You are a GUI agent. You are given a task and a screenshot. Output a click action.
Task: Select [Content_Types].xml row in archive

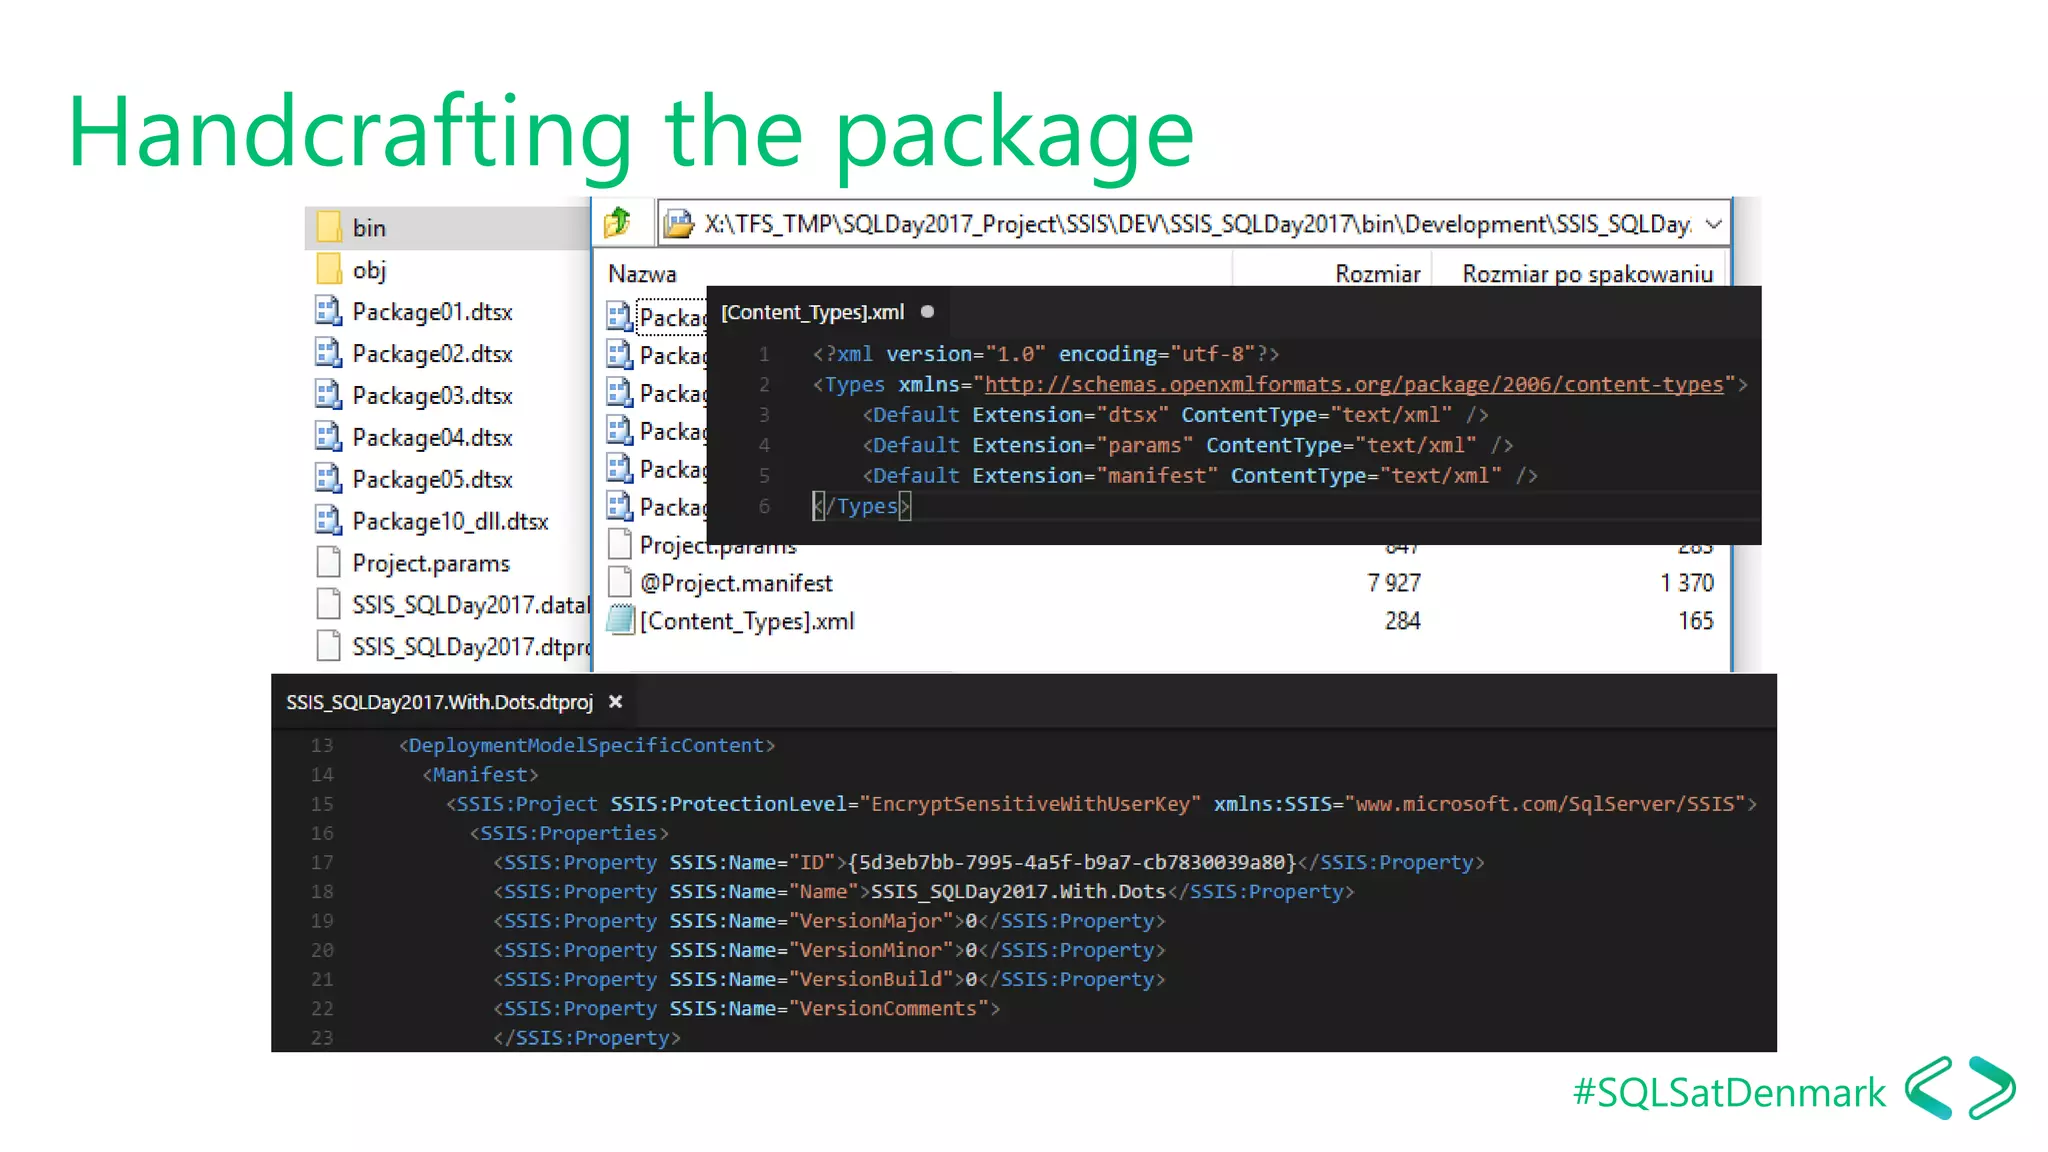[1160, 620]
